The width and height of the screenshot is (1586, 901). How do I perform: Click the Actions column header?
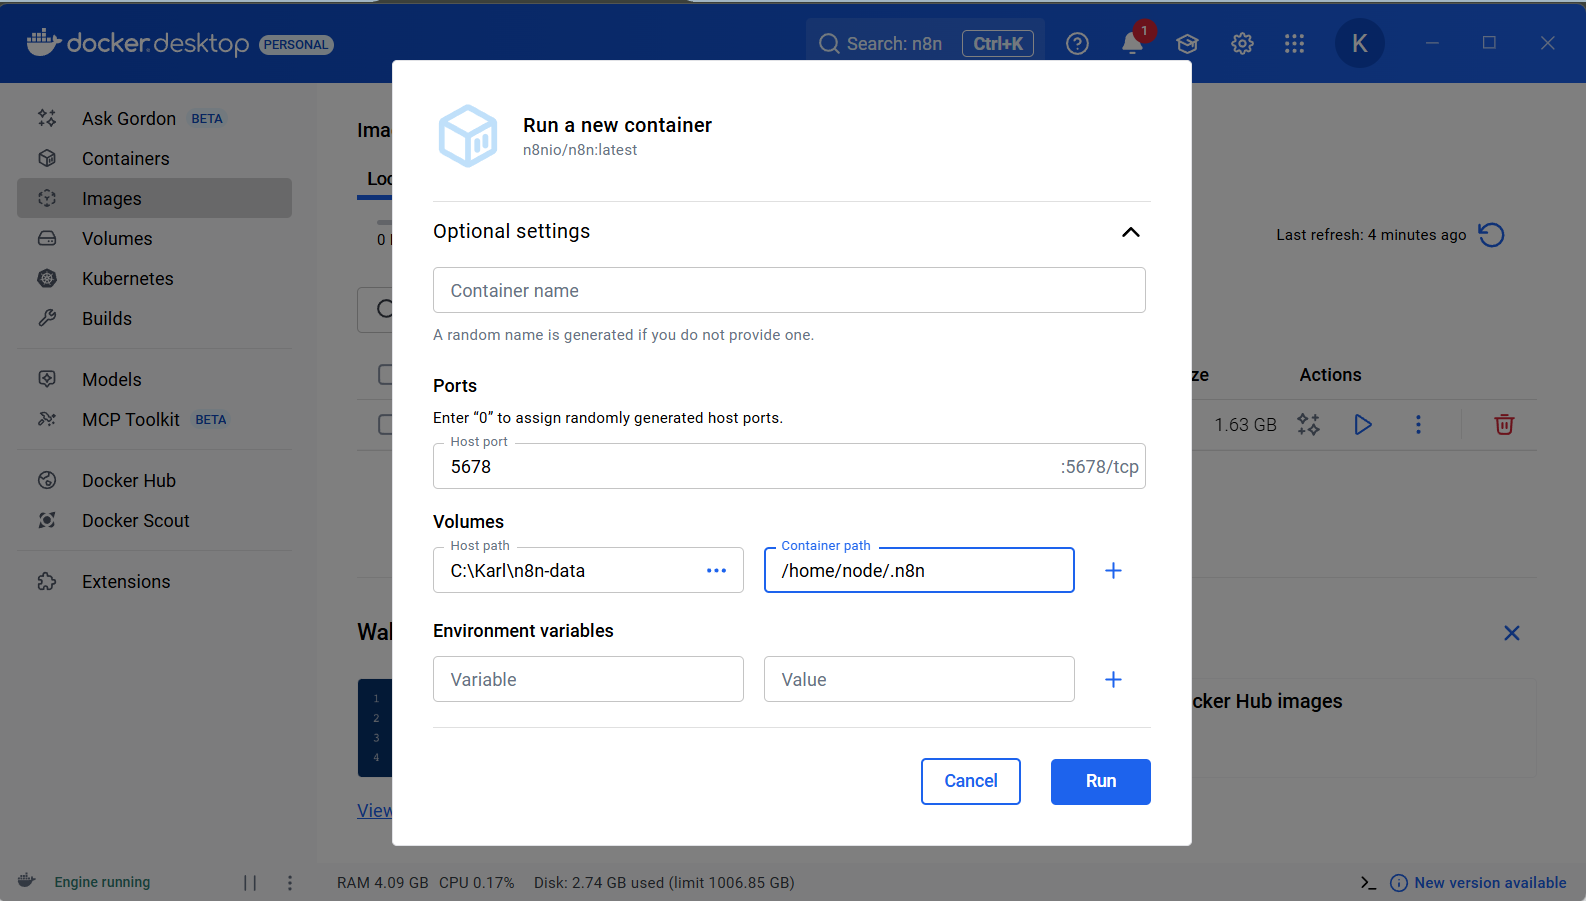coord(1330,374)
